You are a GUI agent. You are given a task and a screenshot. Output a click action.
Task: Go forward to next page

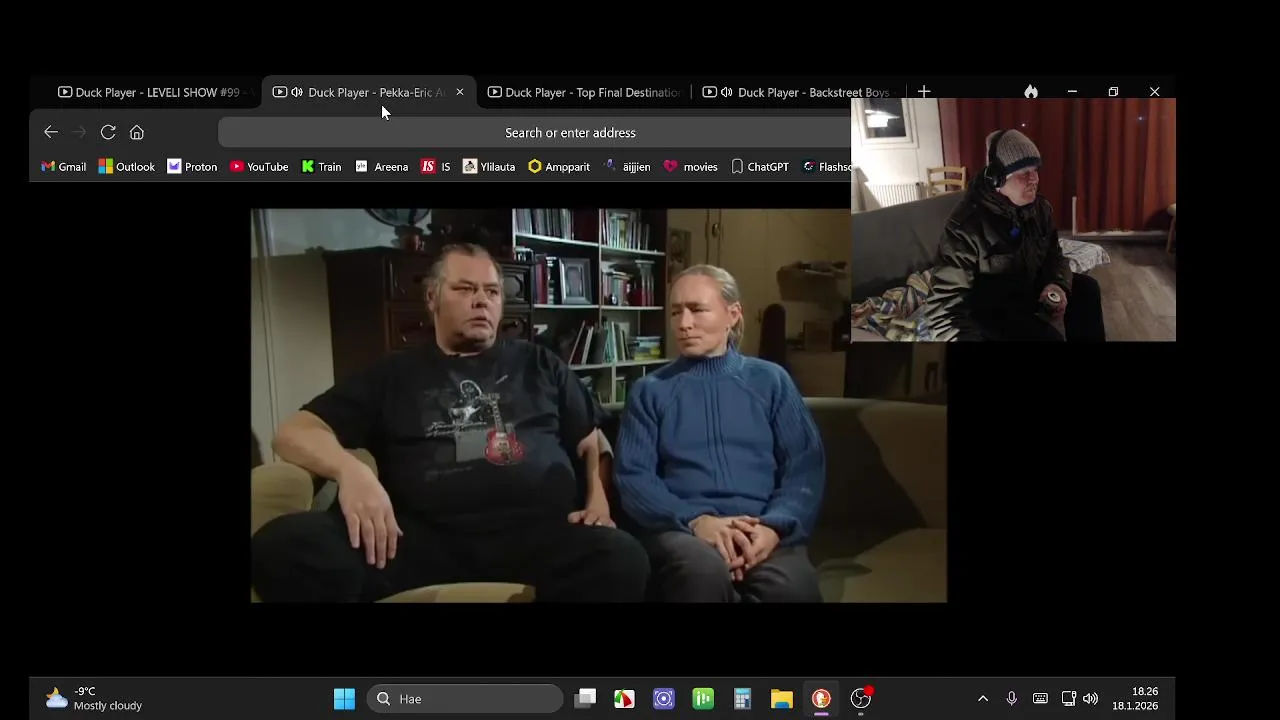click(79, 132)
